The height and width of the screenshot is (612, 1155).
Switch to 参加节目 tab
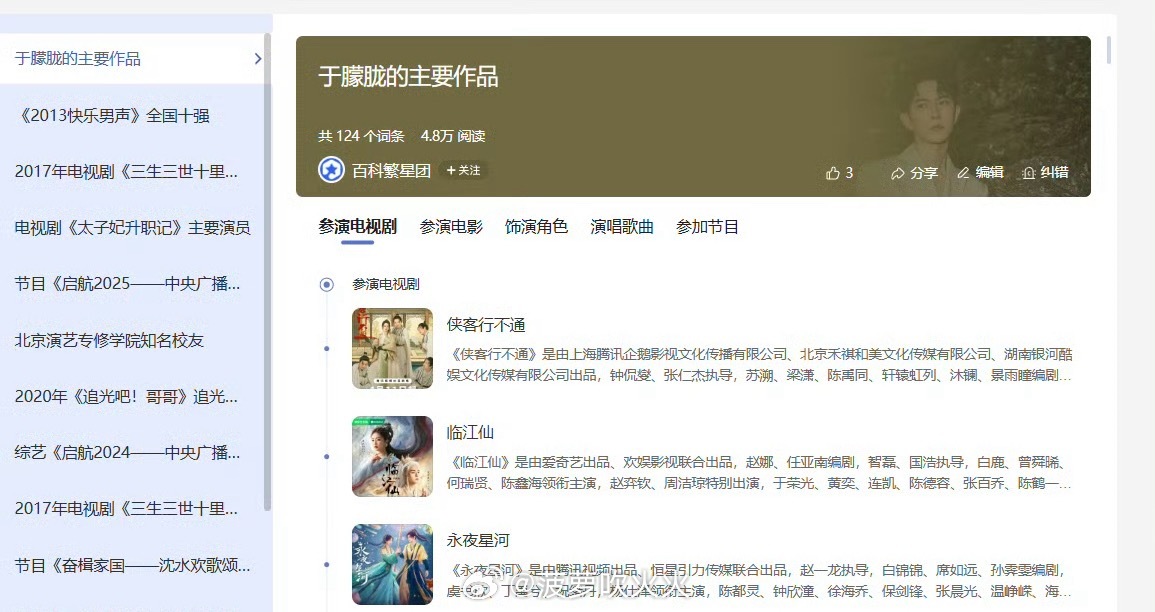707,227
